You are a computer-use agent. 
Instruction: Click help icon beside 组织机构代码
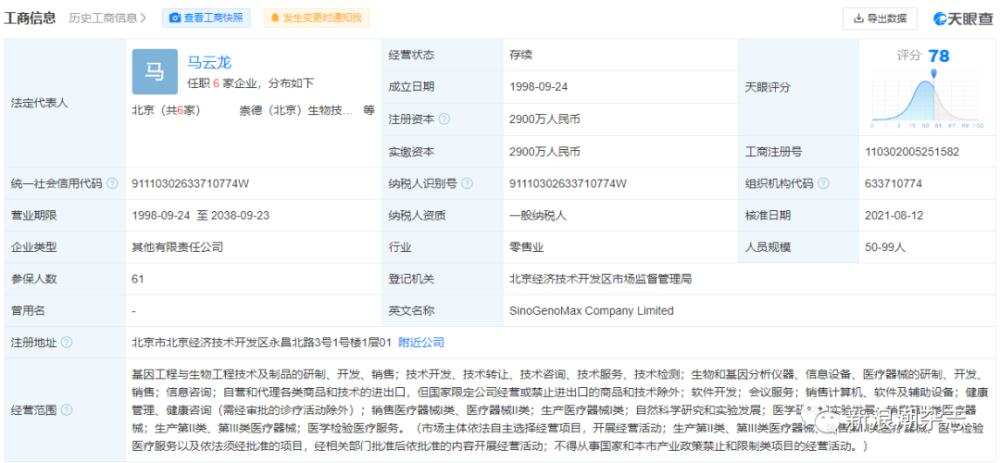pyautogui.click(x=823, y=184)
